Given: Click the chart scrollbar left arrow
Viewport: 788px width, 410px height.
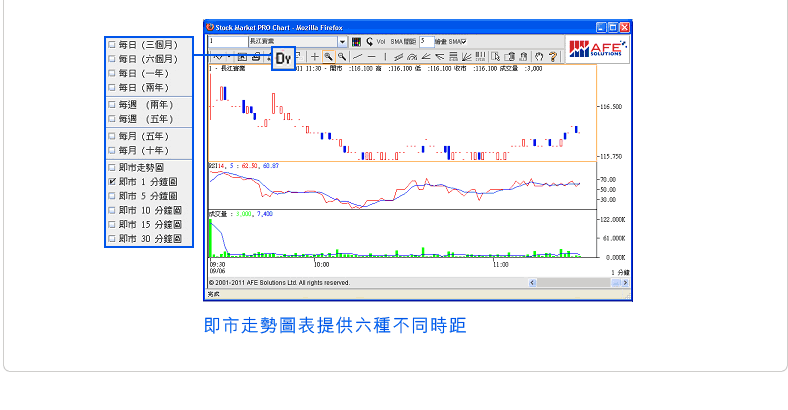Looking at the screenshot, I should 532,283.
